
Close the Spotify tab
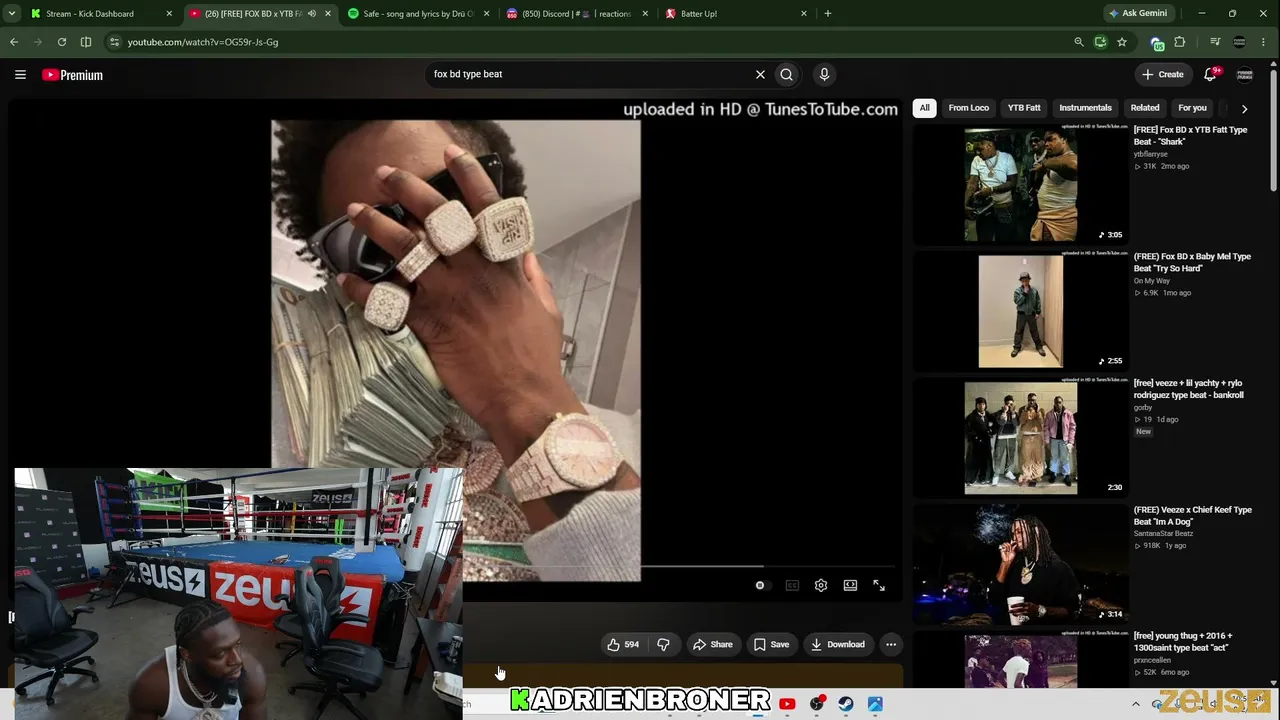click(487, 14)
